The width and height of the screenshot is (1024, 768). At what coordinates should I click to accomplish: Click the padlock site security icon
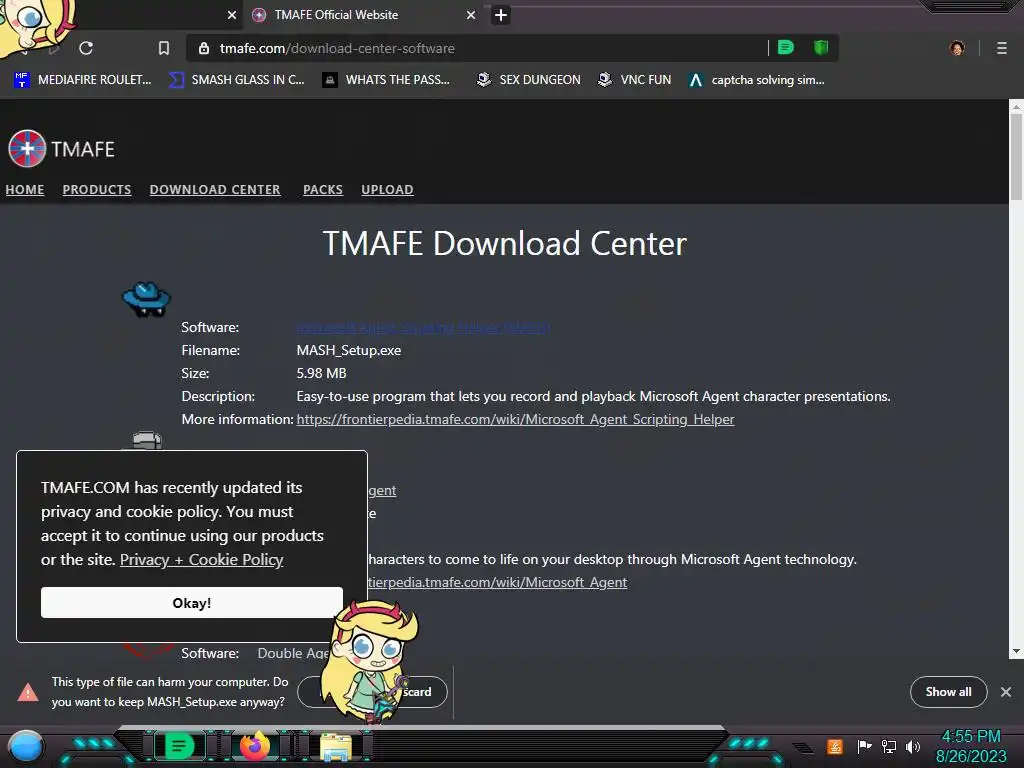pos(204,48)
